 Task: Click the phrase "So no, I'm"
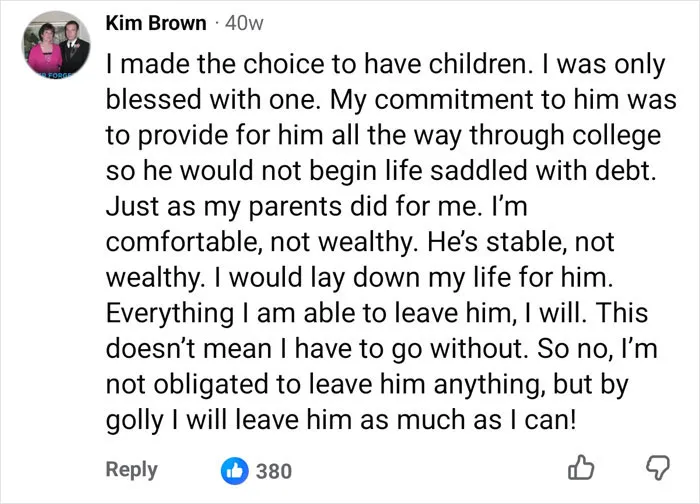[597, 349]
